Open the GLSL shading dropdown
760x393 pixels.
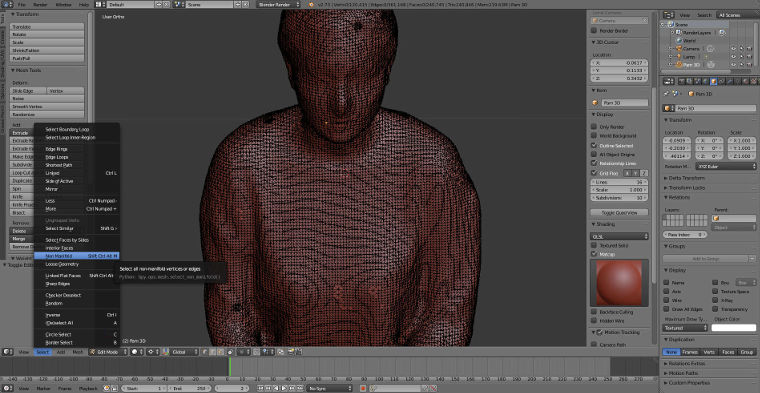619,236
